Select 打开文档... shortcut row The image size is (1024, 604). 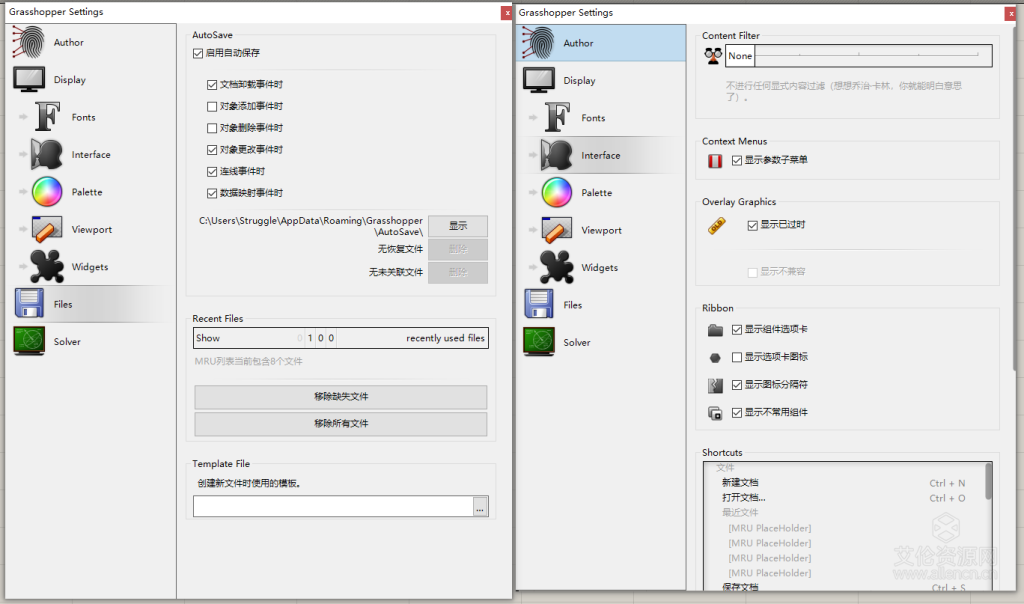click(x=843, y=498)
